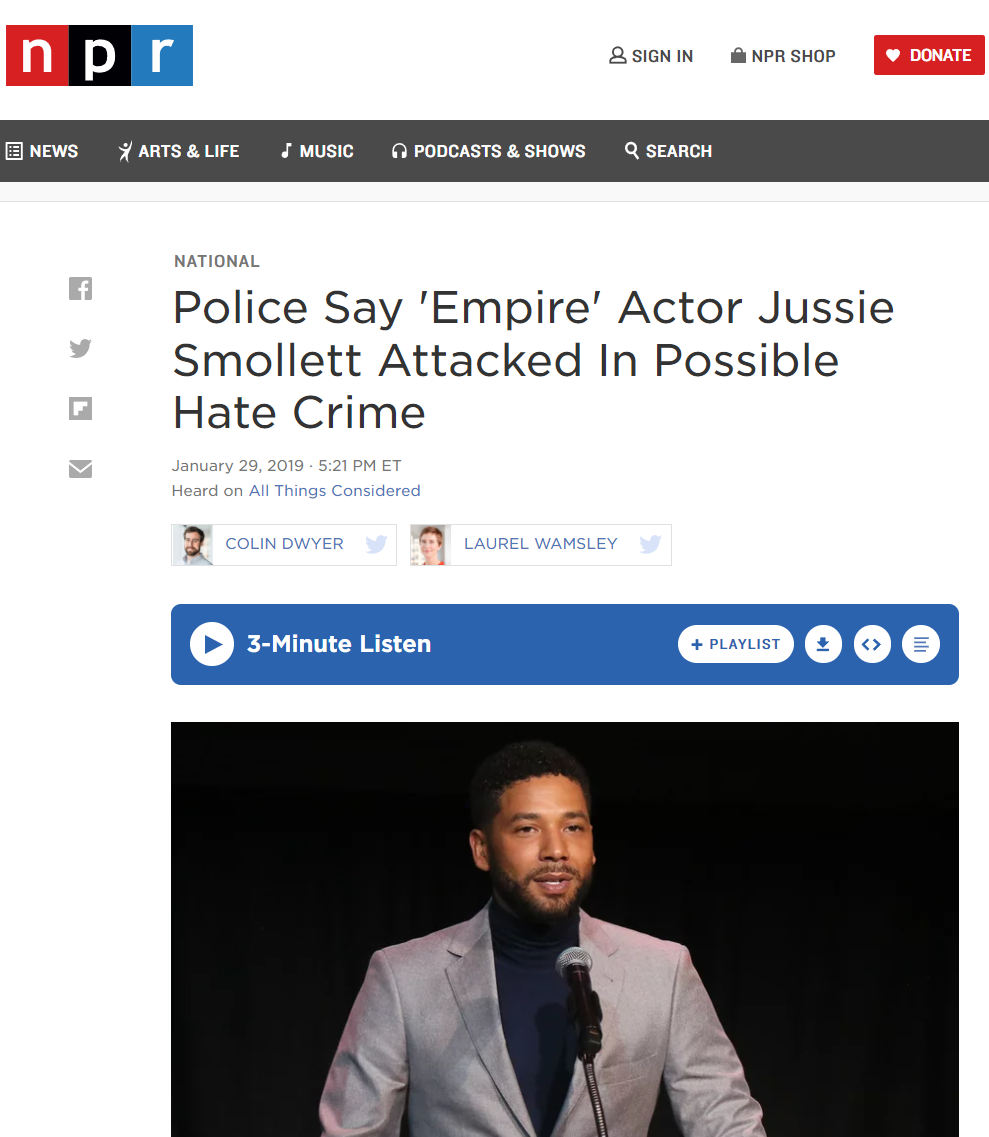
Task: Open the Search option
Action: click(669, 151)
